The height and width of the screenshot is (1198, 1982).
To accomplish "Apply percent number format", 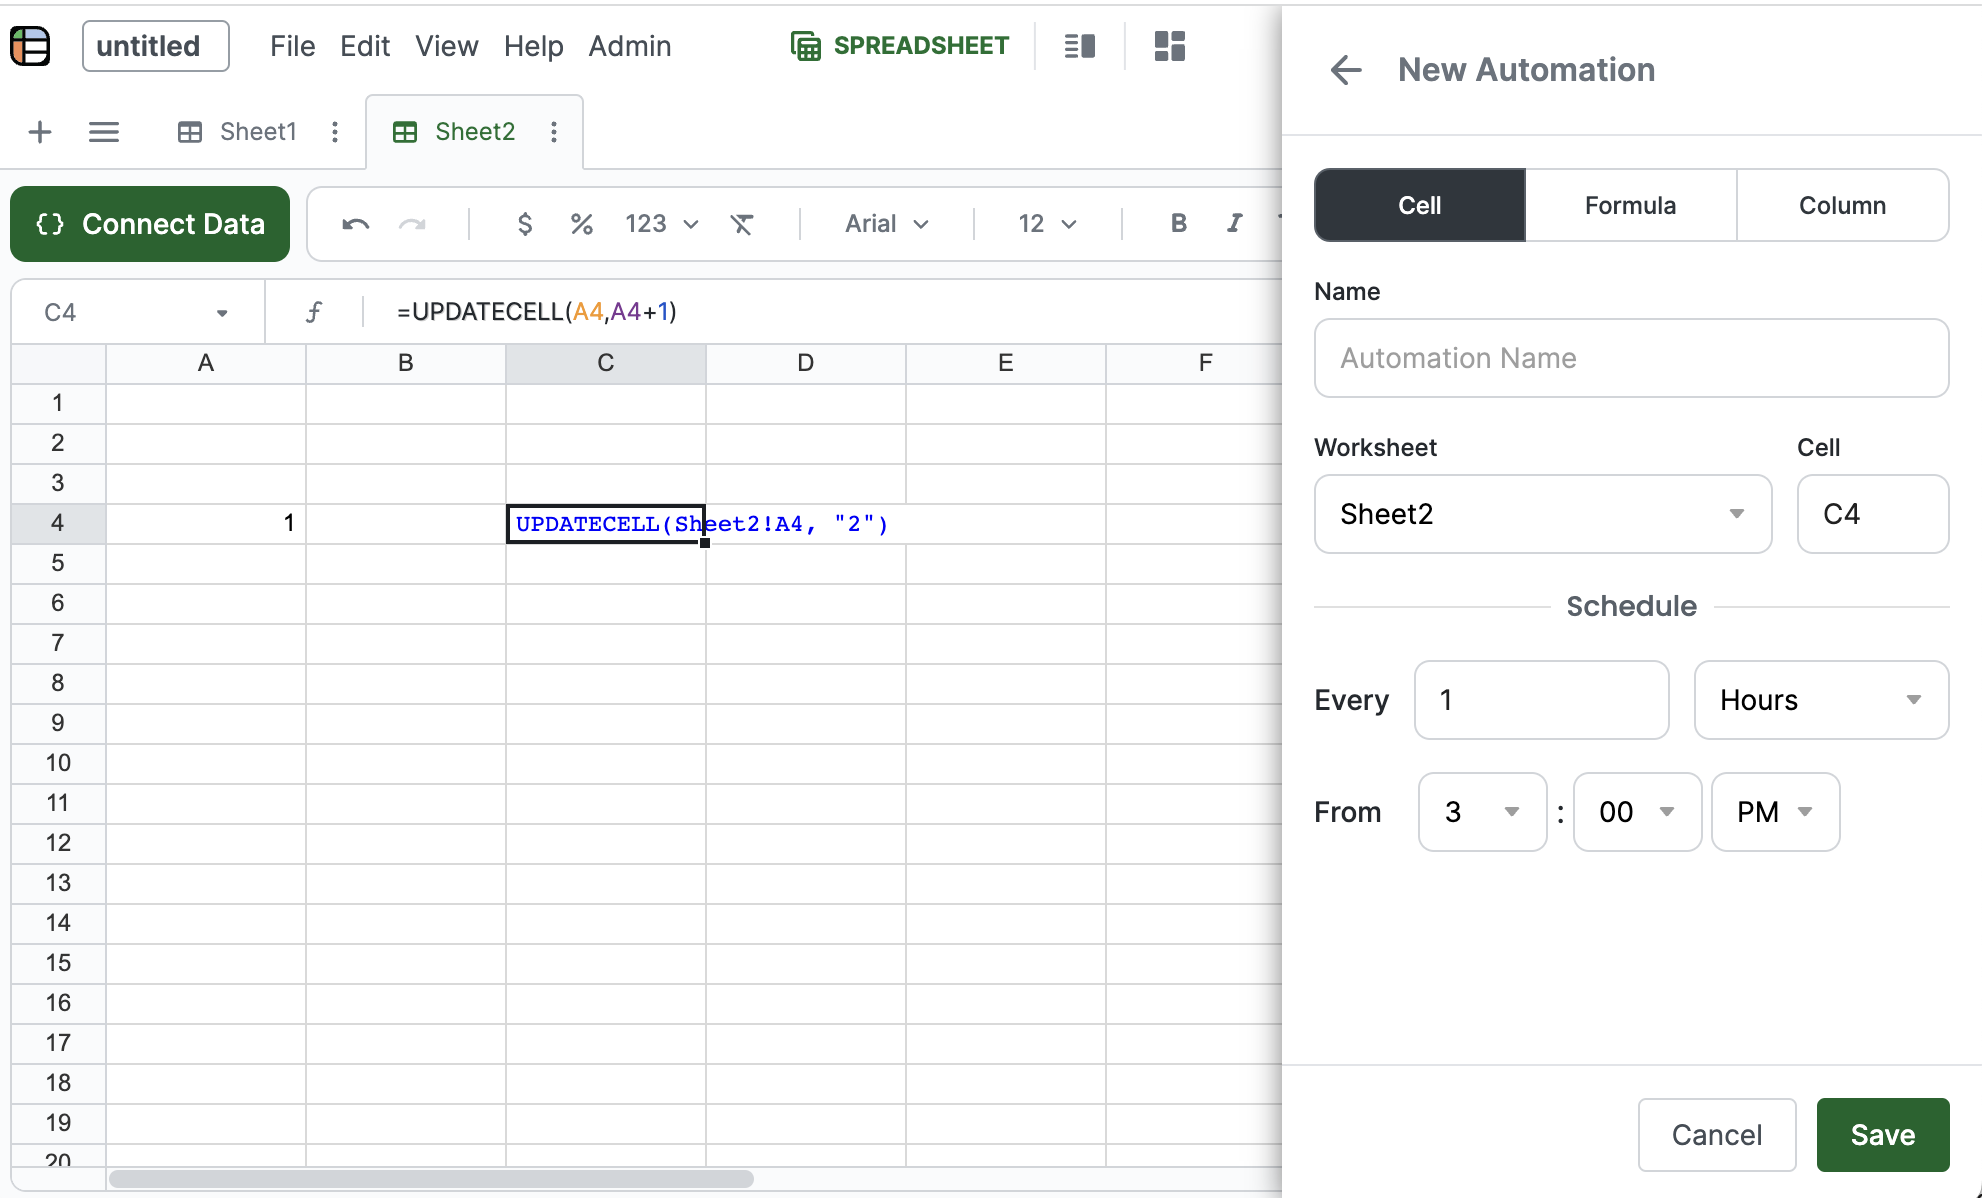I will tap(581, 224).
